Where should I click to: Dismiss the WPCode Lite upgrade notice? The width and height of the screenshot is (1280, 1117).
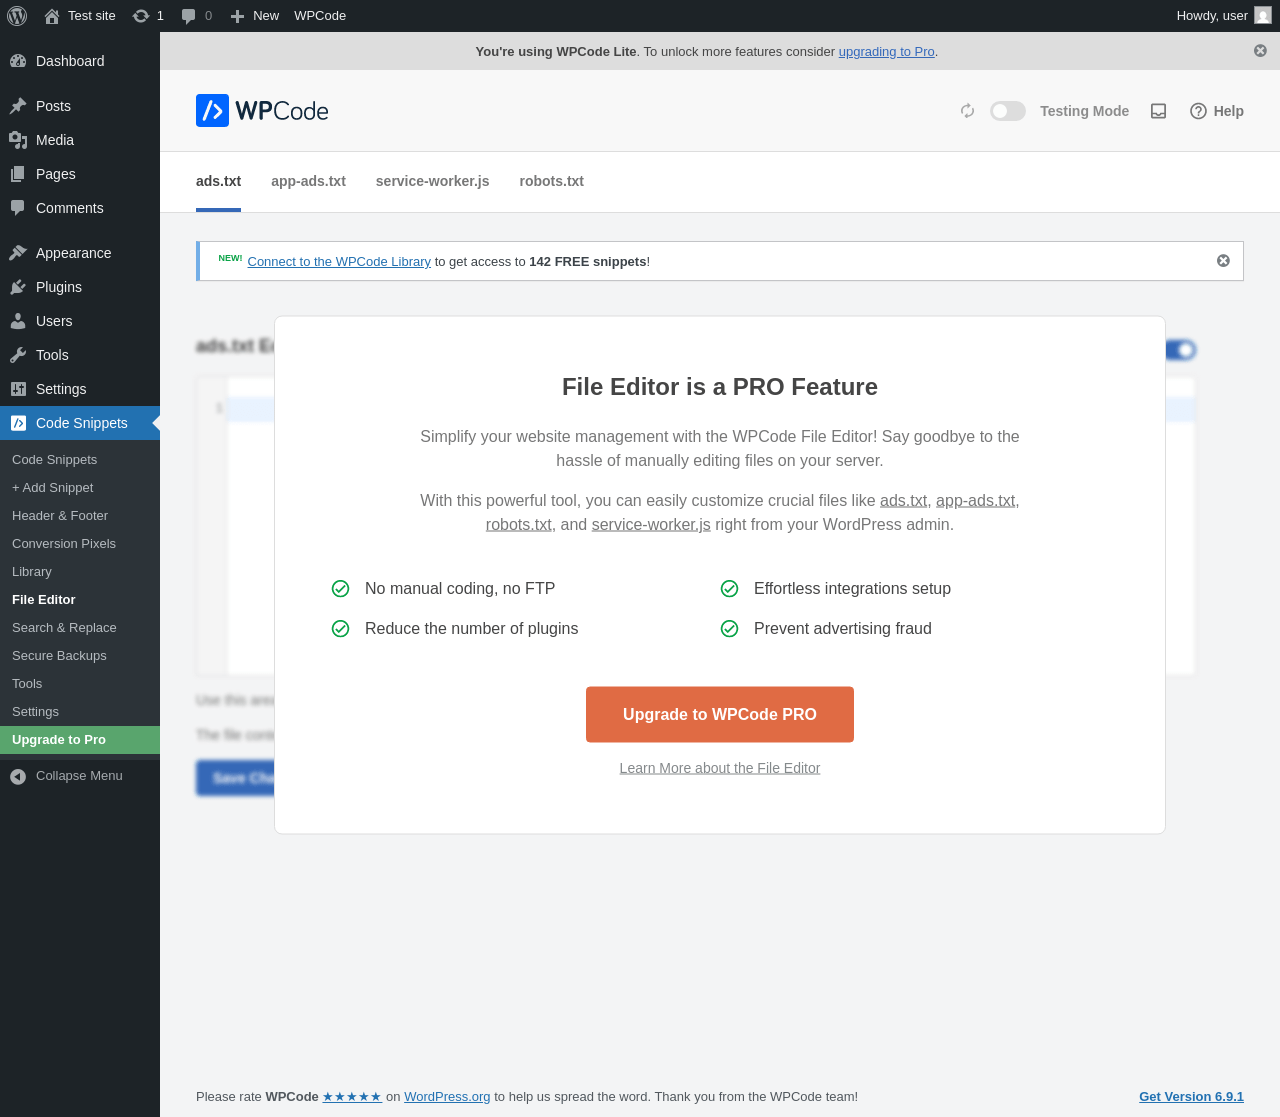(x=1260, y=50)
